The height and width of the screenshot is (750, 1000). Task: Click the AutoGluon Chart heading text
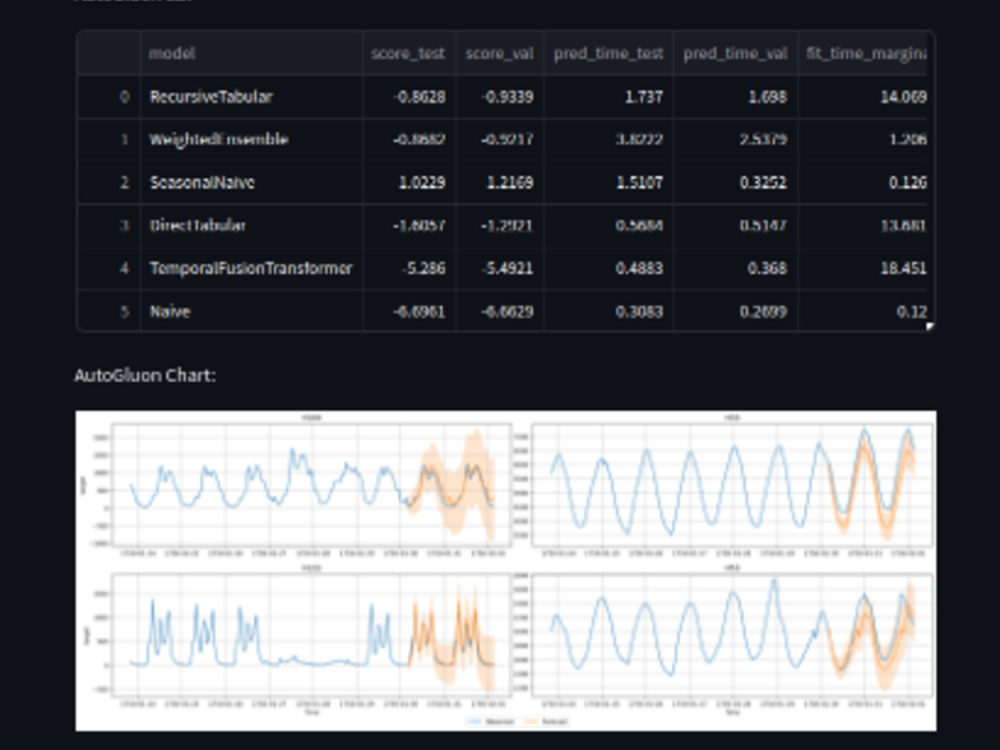pyautogui.click(x=145, y=375)
